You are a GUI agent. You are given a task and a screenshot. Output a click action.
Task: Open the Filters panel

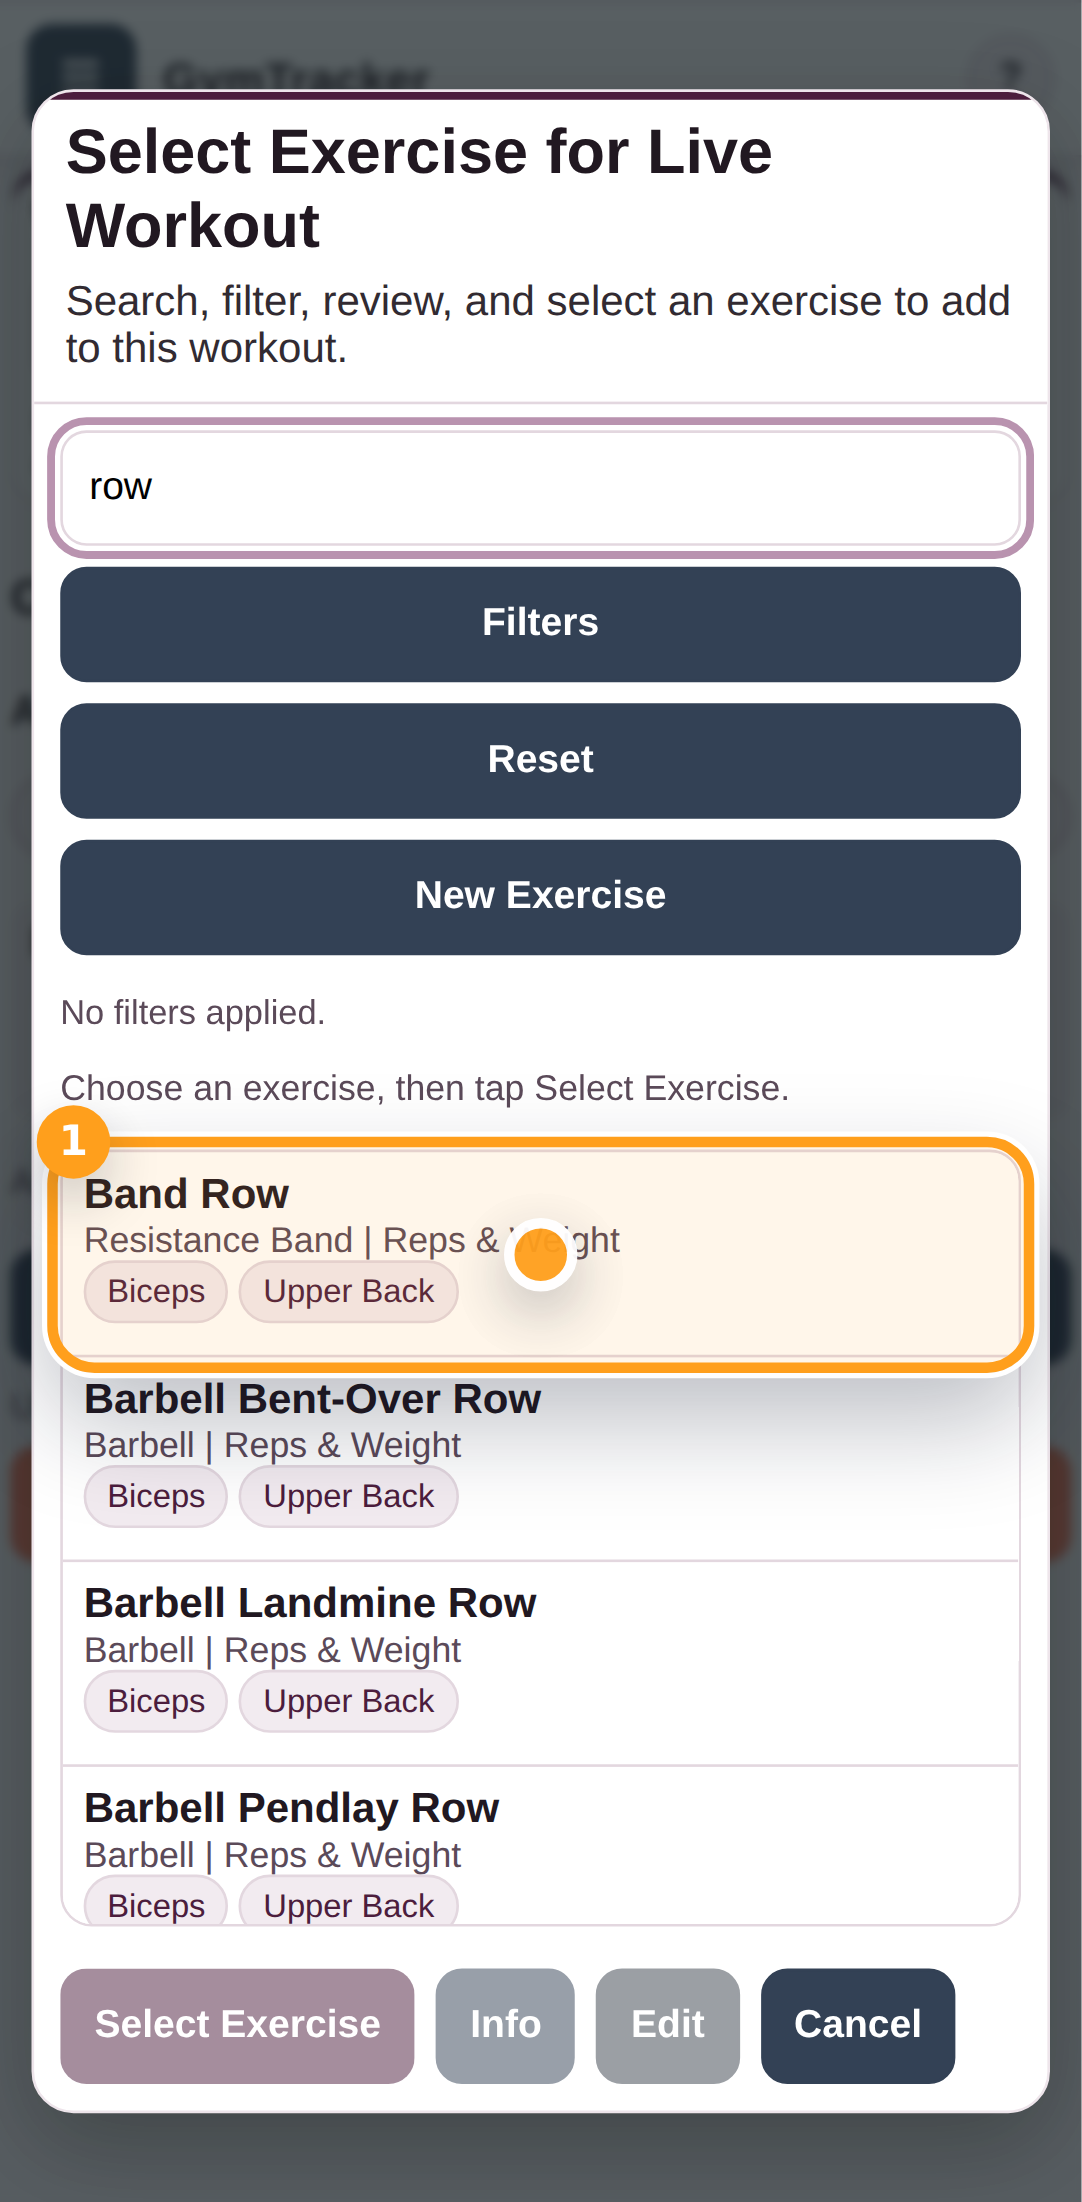pyautogui.click(x=540, y=622)
